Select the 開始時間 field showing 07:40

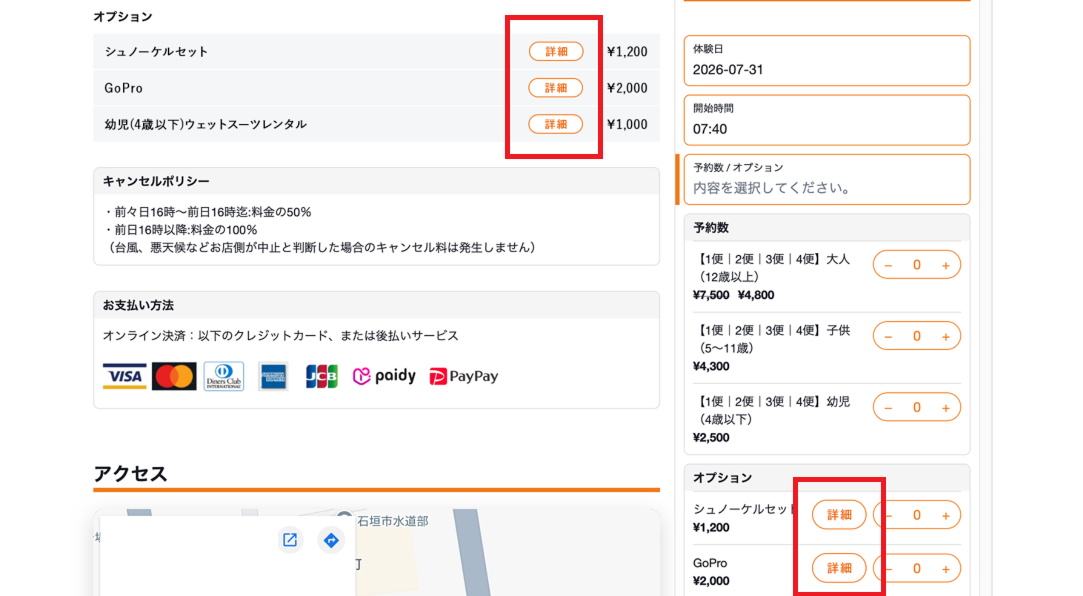(827, 120)
